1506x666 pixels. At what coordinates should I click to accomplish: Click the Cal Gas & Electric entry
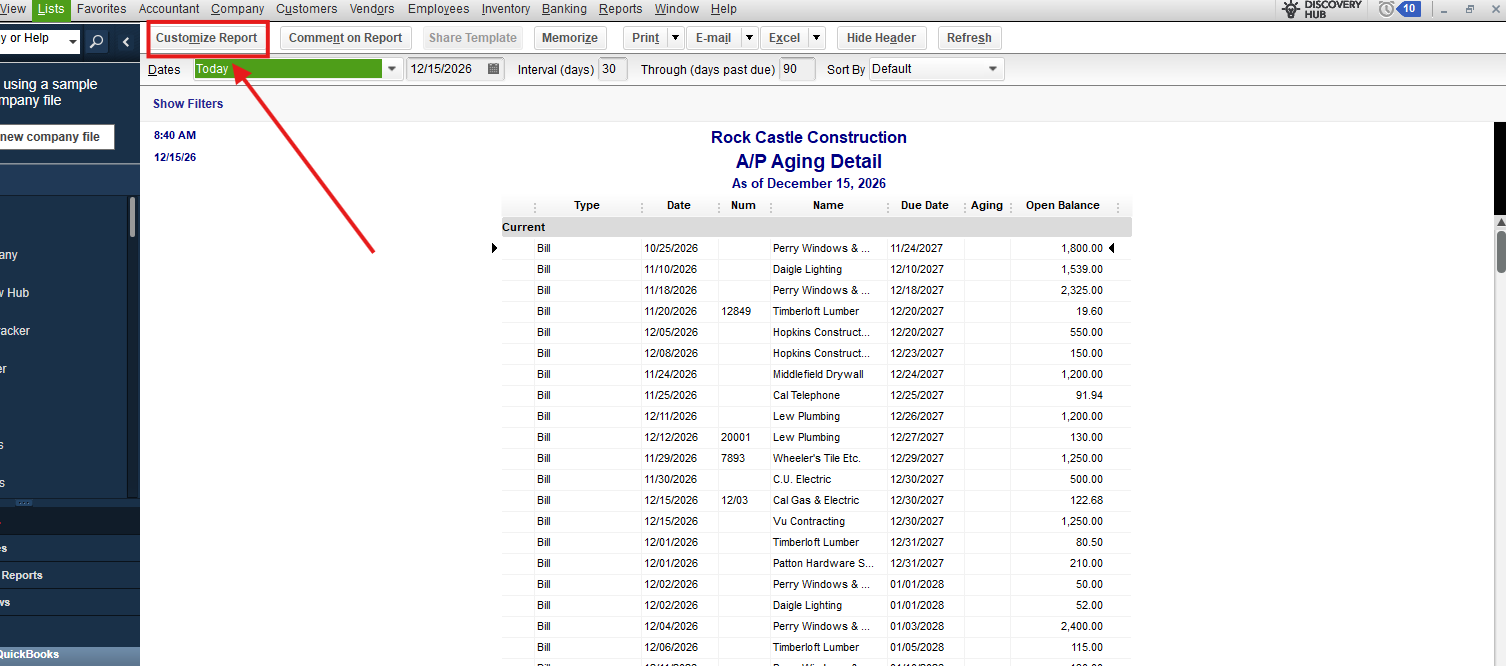coord(816,500)
